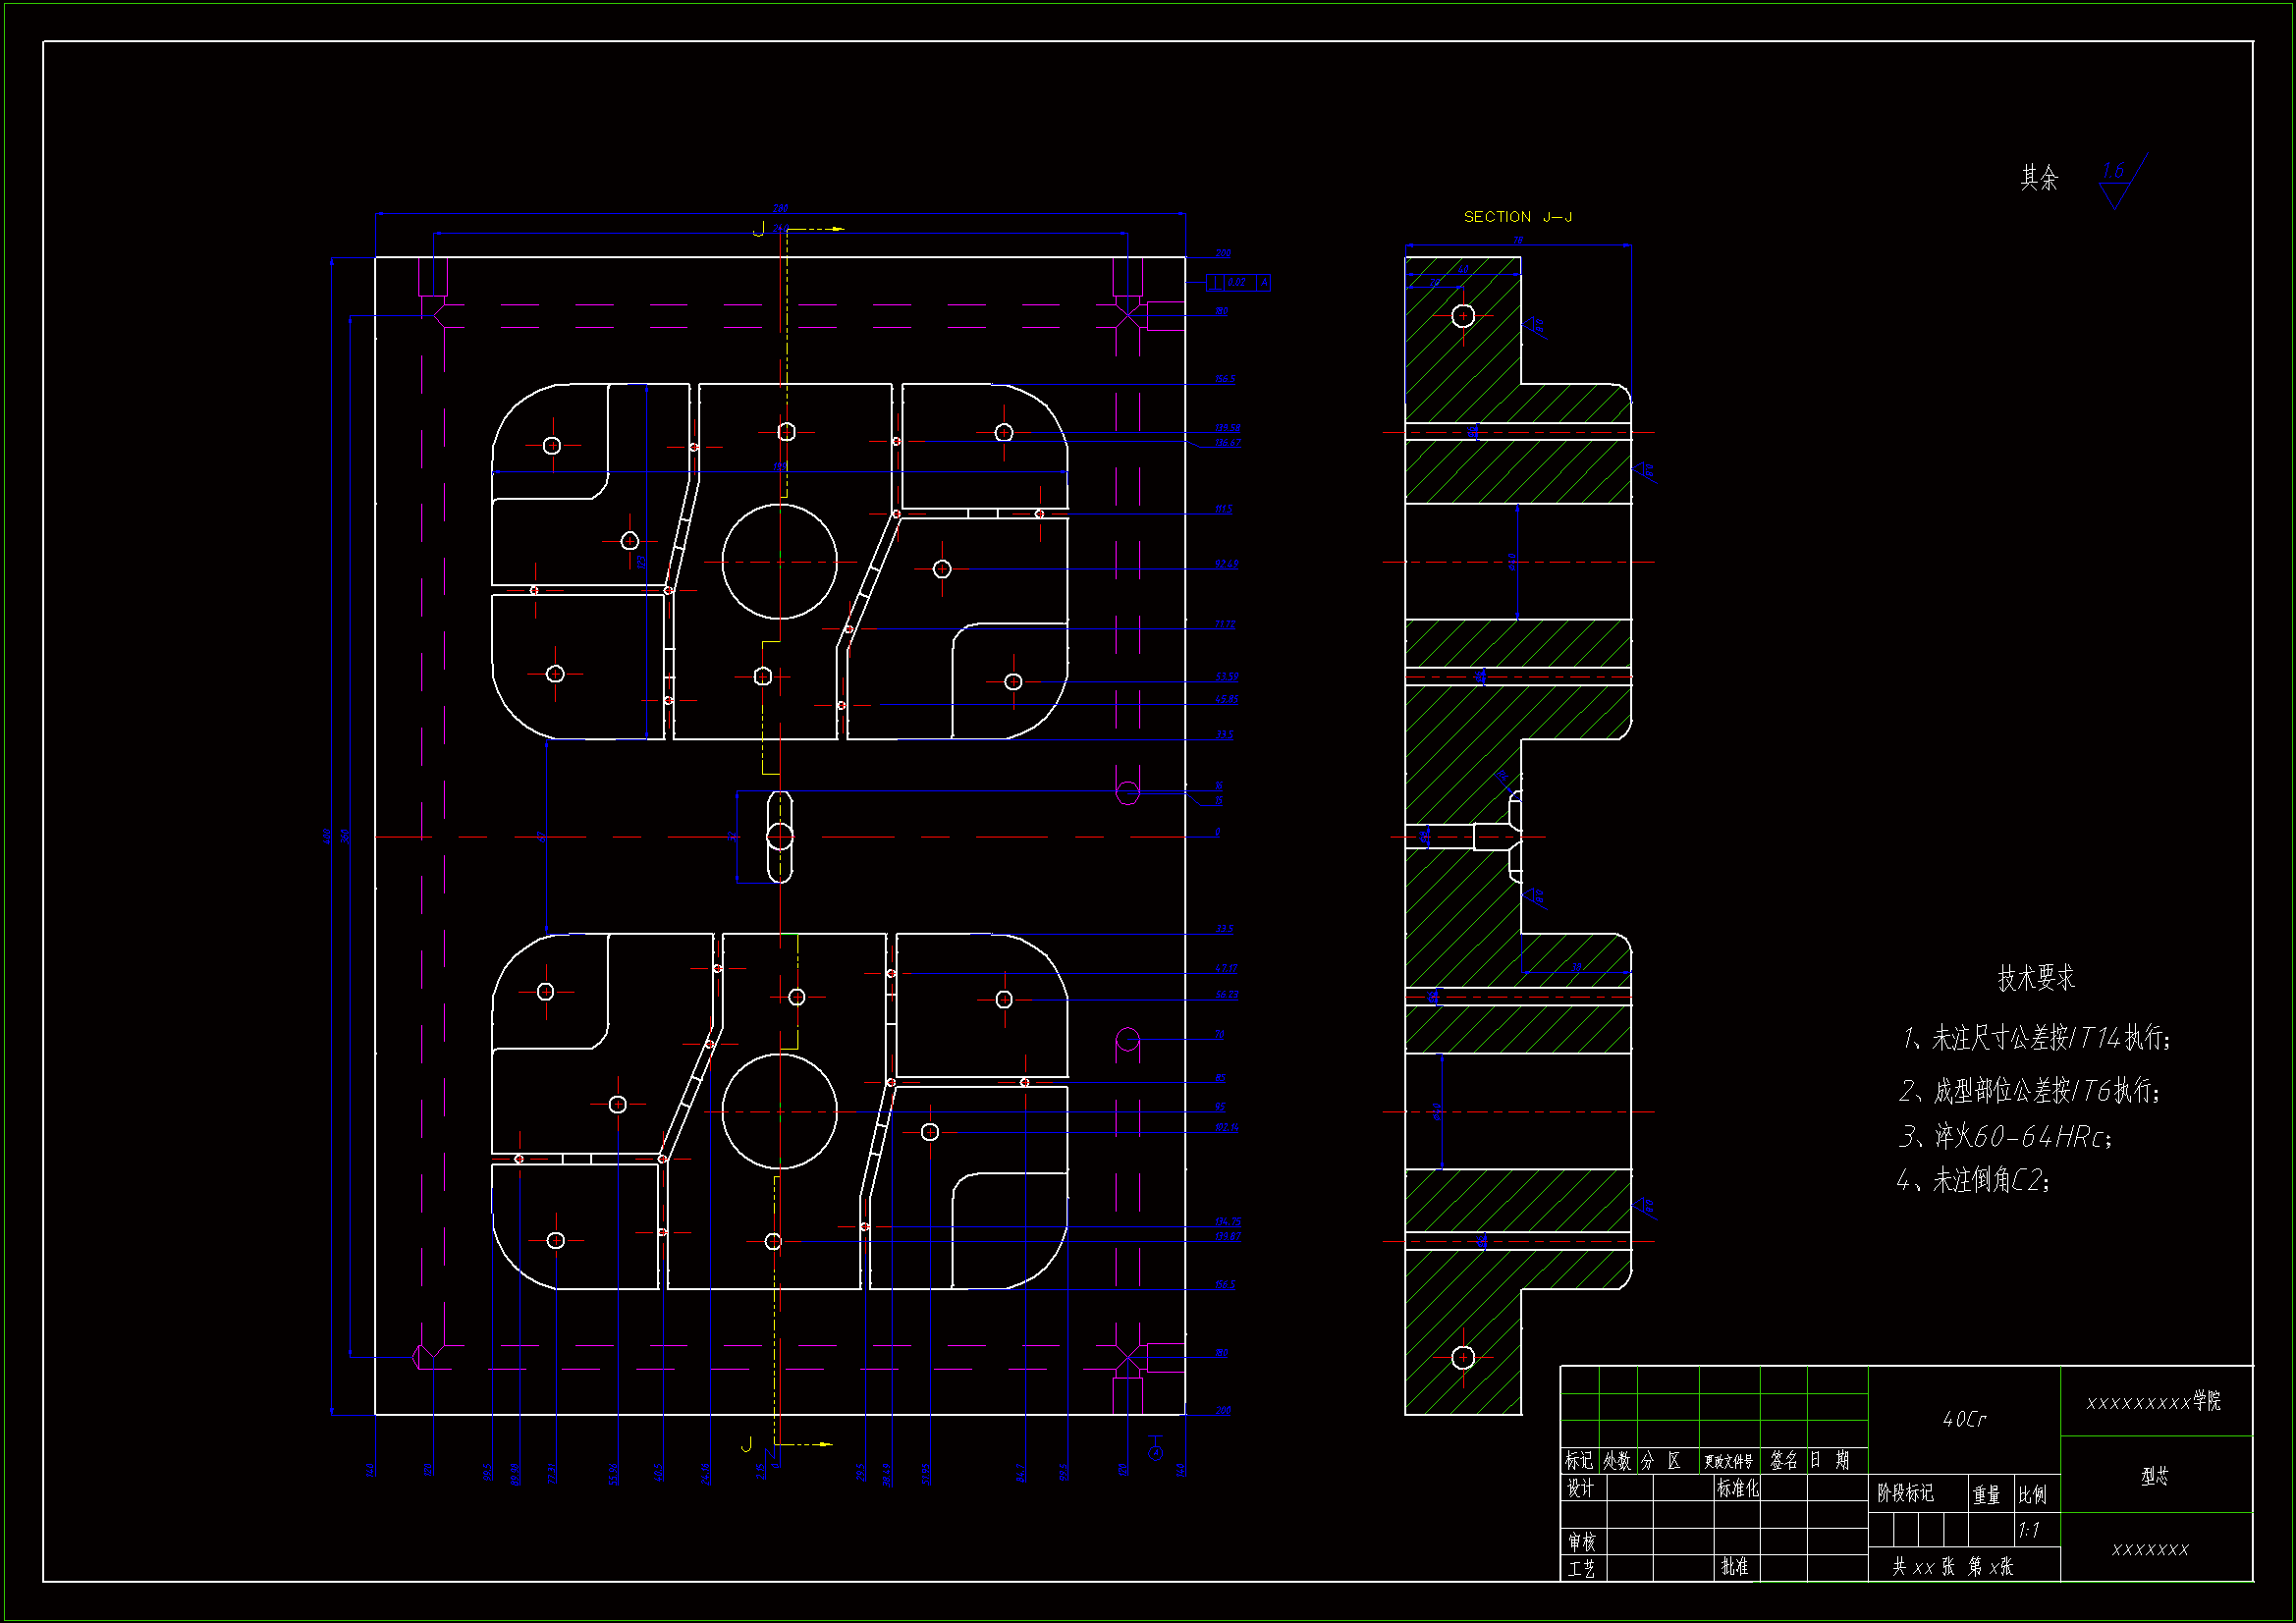Select the 78 width dimension above the section

tap(1517, 241)
